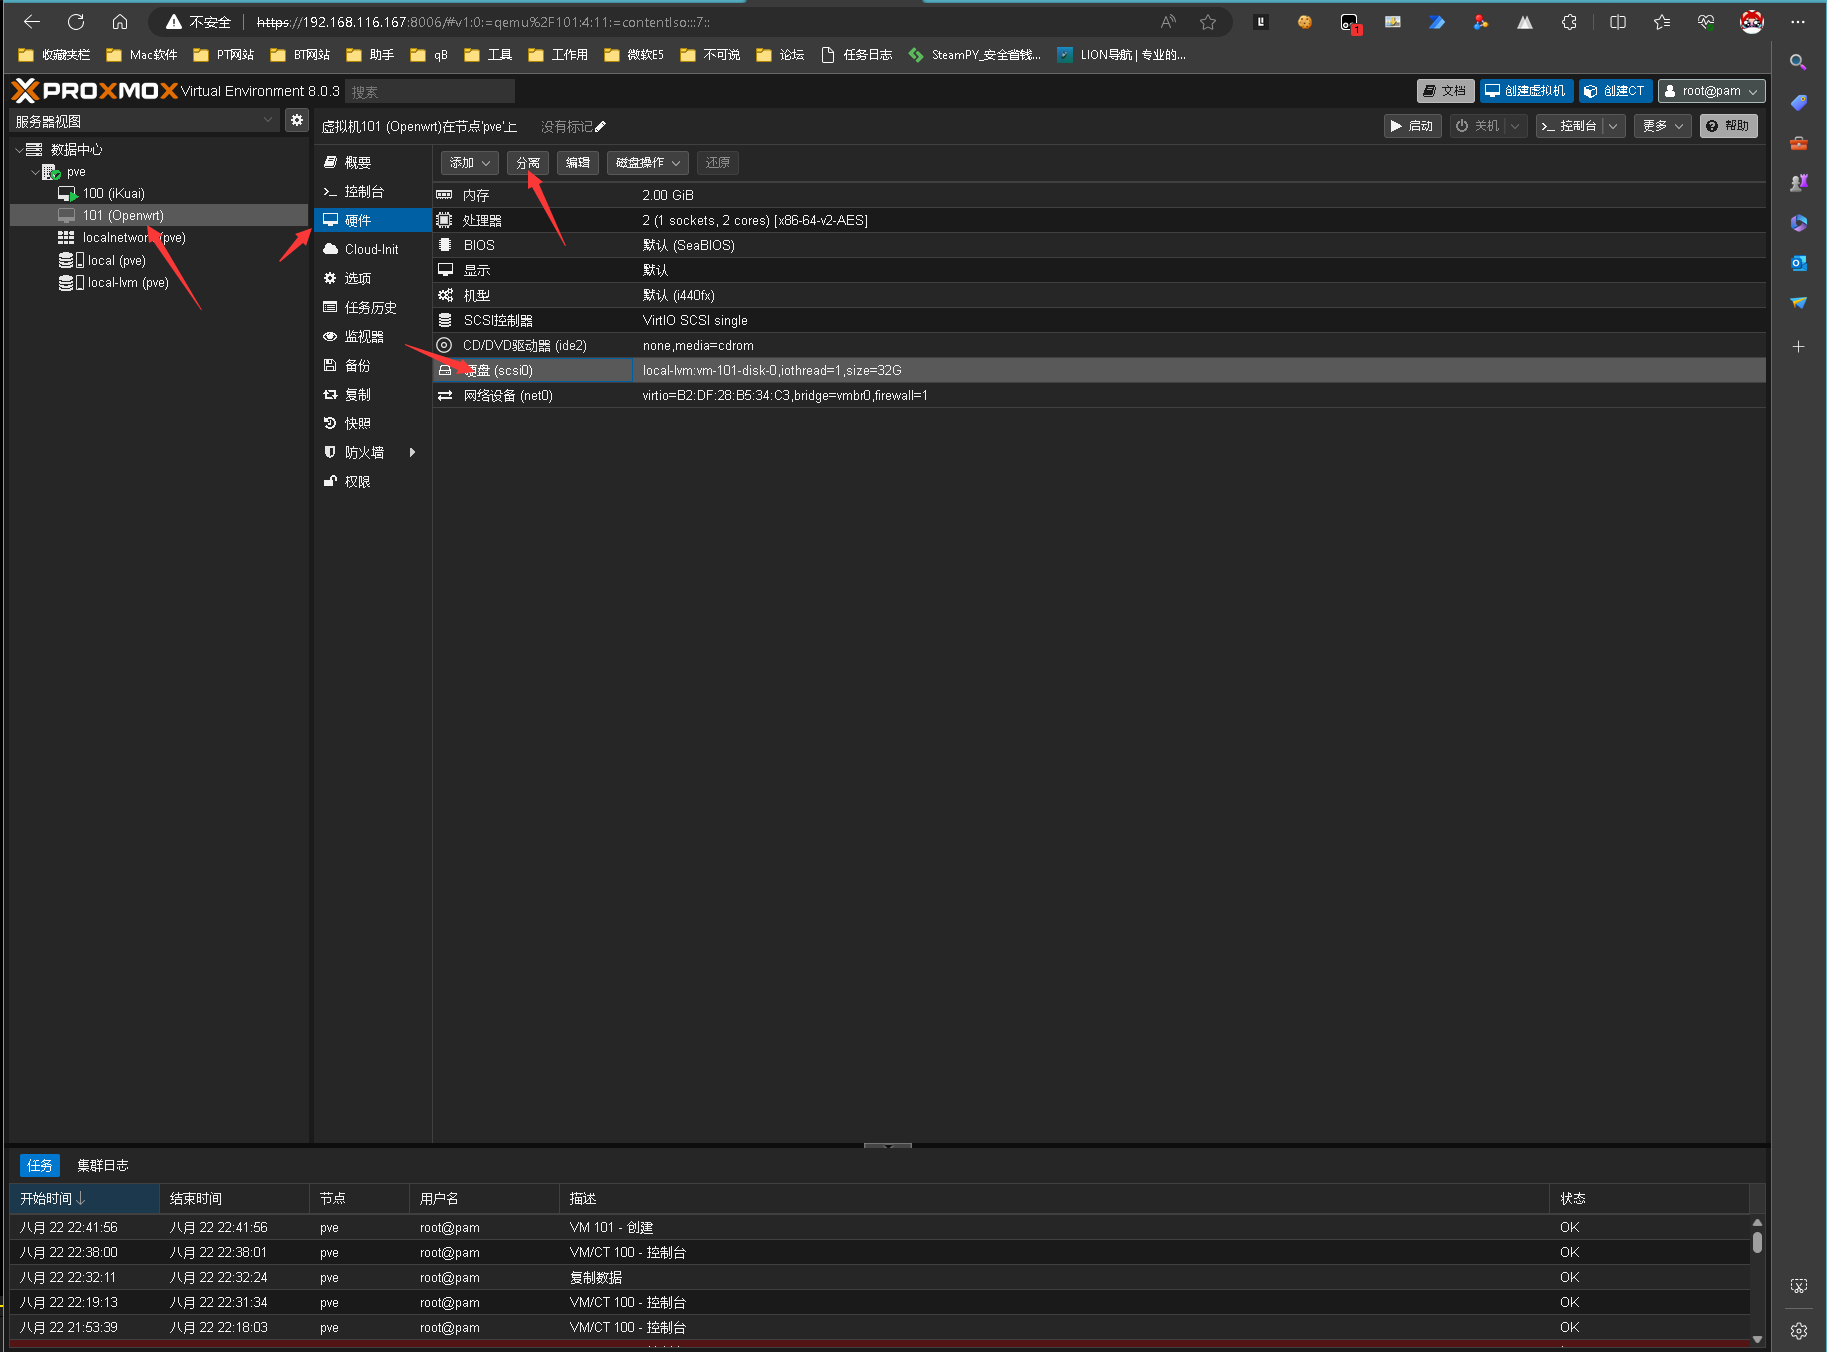
Task: Open the Disk Action (磁盘操作) dropdown
Action: click(x=647, y=163)
